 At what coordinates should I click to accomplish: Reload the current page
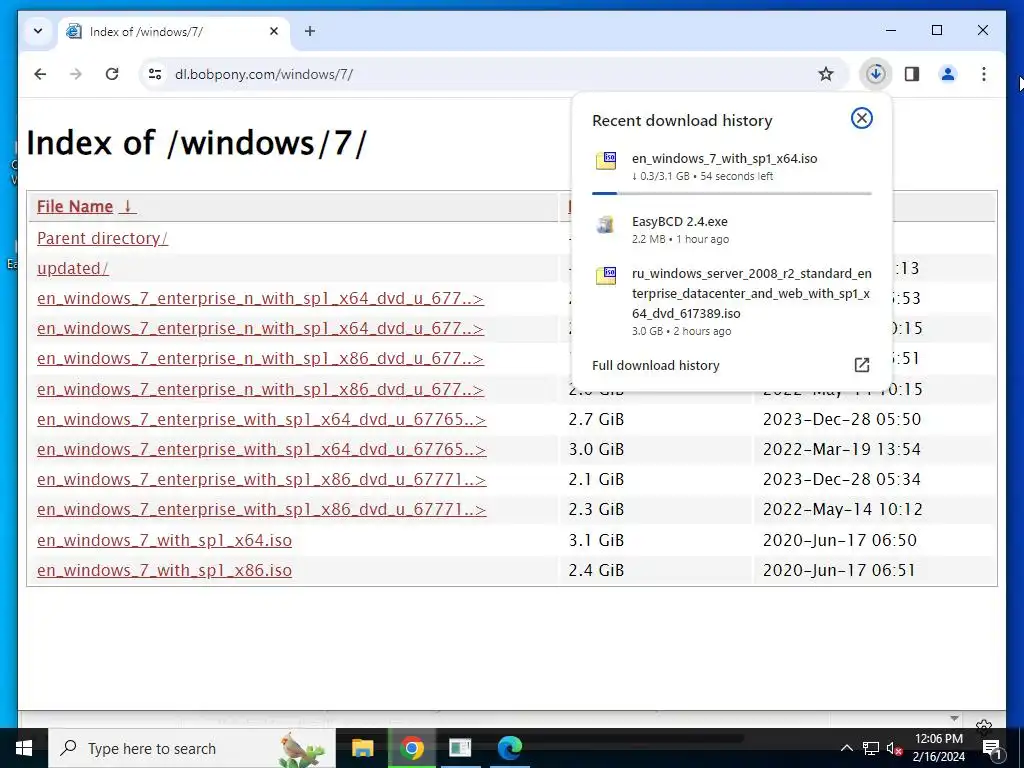(112, 74)
